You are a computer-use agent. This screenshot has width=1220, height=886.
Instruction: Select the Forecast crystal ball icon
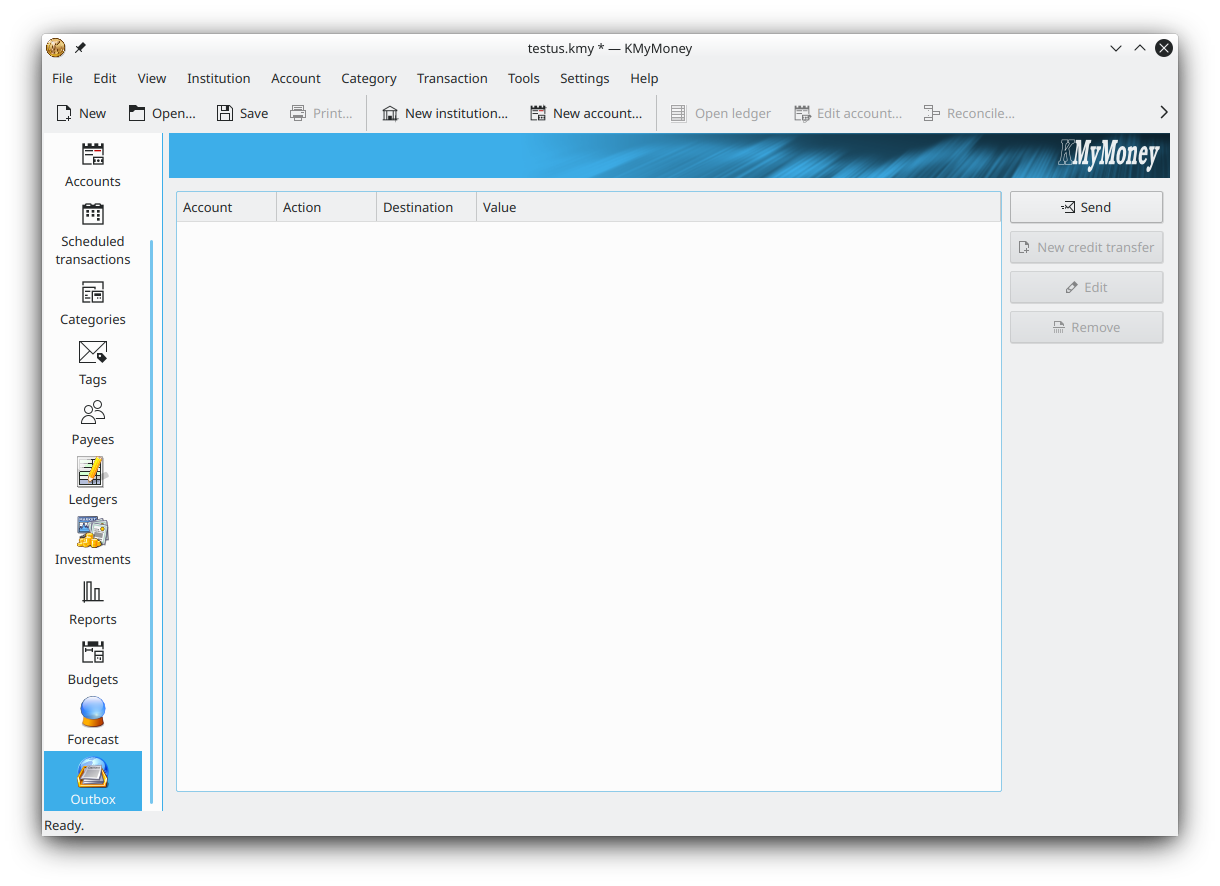pos(93,713)
